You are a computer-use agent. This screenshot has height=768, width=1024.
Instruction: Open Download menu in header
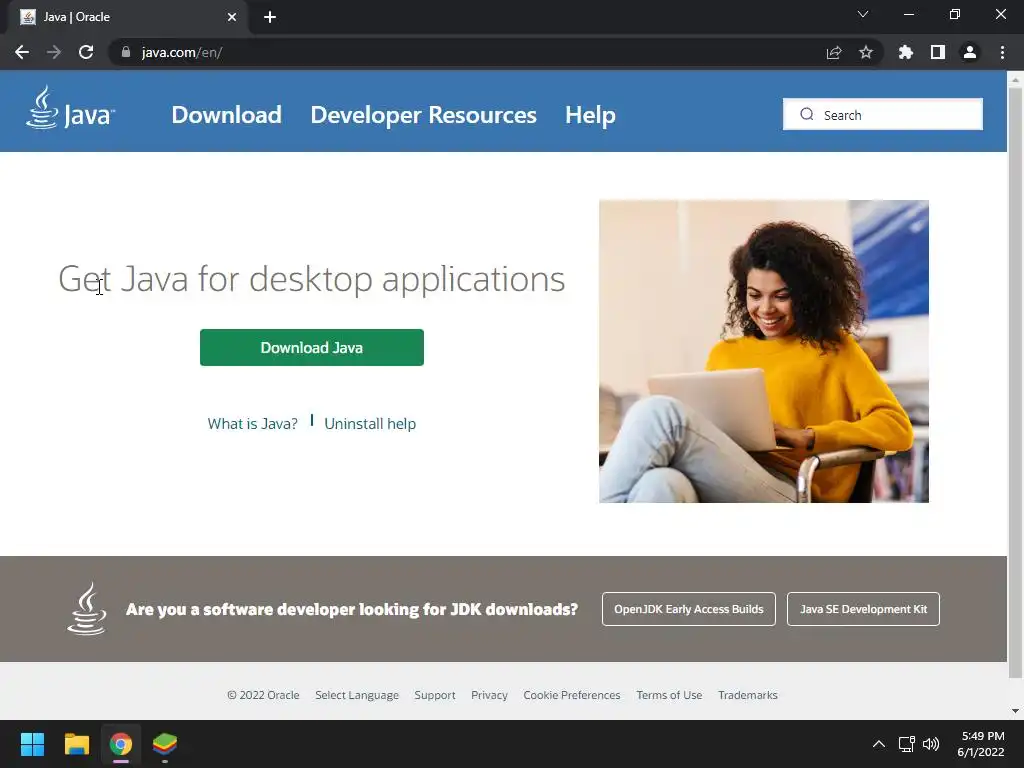pos(227,115)
